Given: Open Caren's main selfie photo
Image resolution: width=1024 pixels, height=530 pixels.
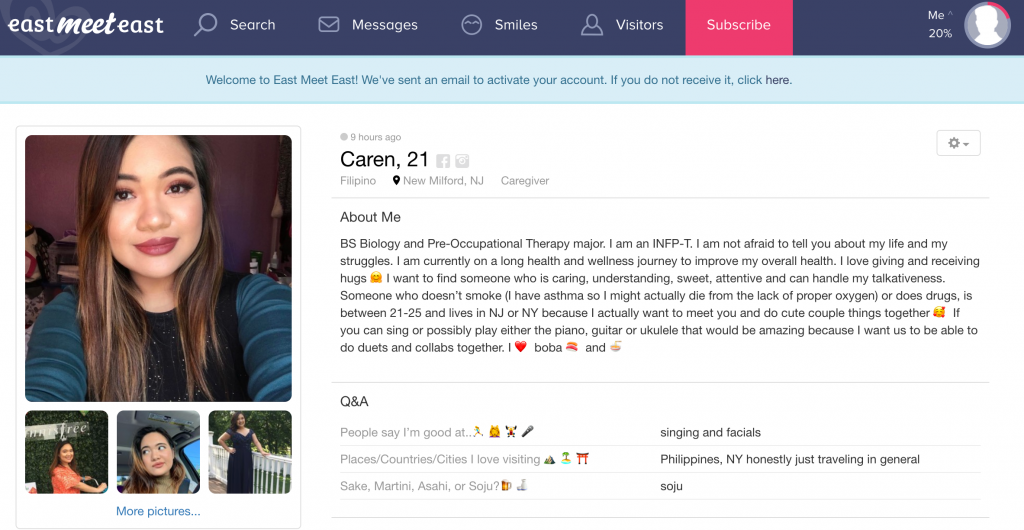Looking at the screenshot, I should pyautogui.click(x=159, y=268).
